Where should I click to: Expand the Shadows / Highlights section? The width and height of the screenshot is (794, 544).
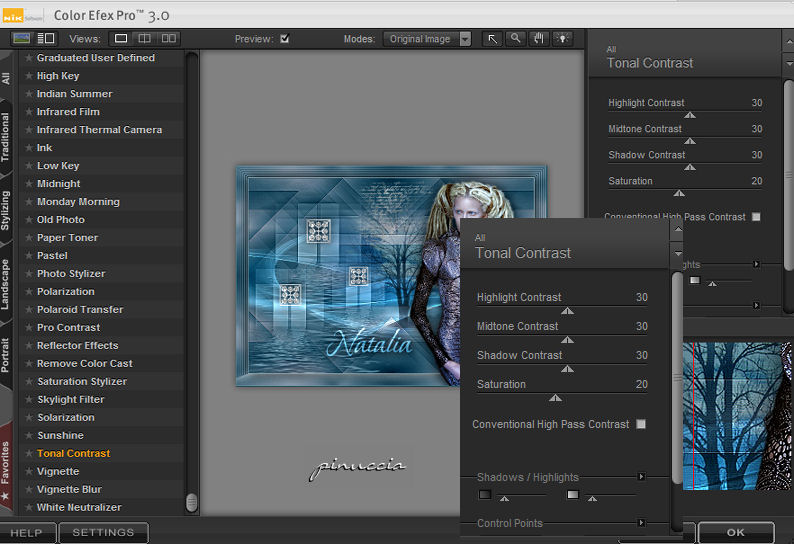[641, 477]
